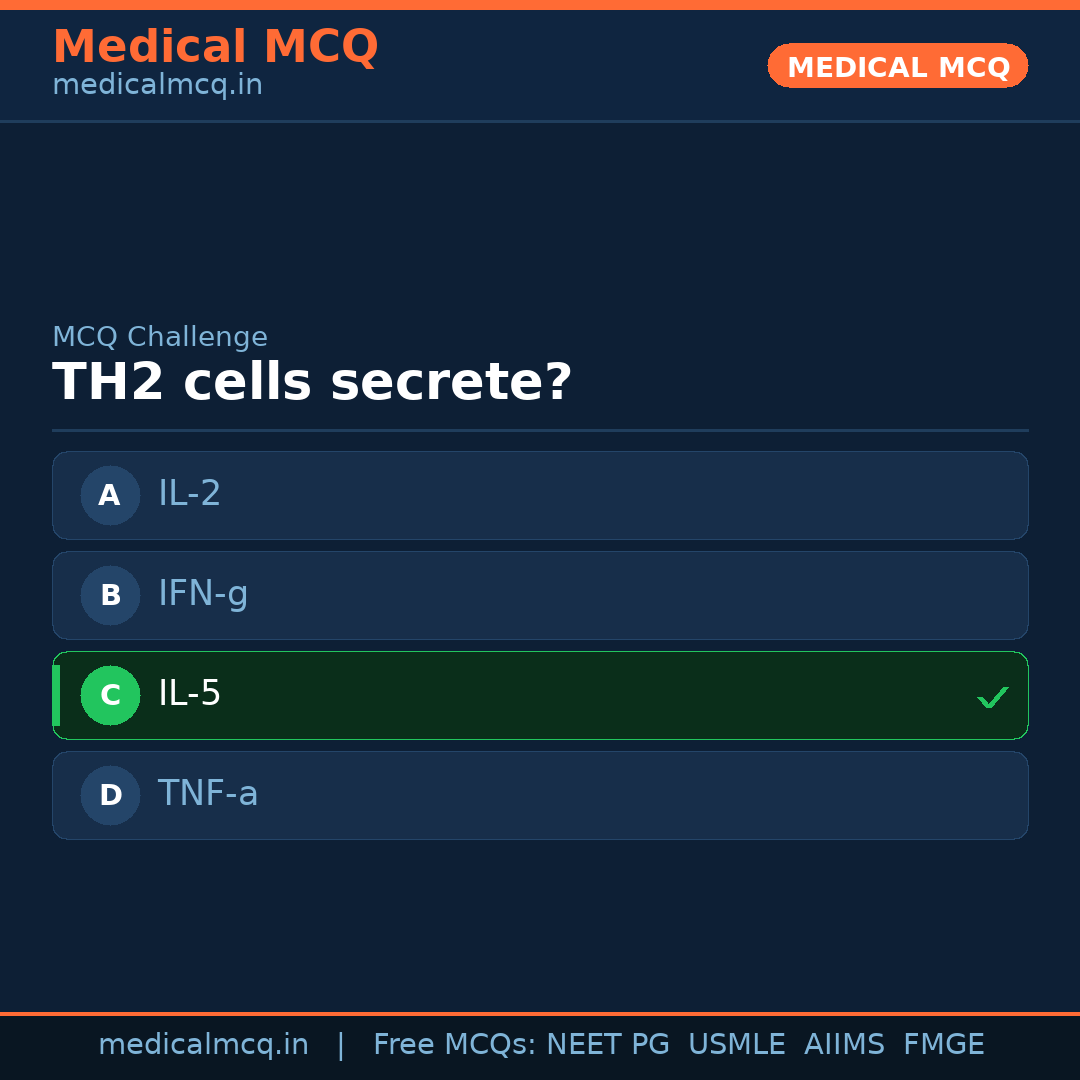Screen dimensions: 1080x1080
Task: Click the AIIMS footer text
Action: (x=844, y=1045)
